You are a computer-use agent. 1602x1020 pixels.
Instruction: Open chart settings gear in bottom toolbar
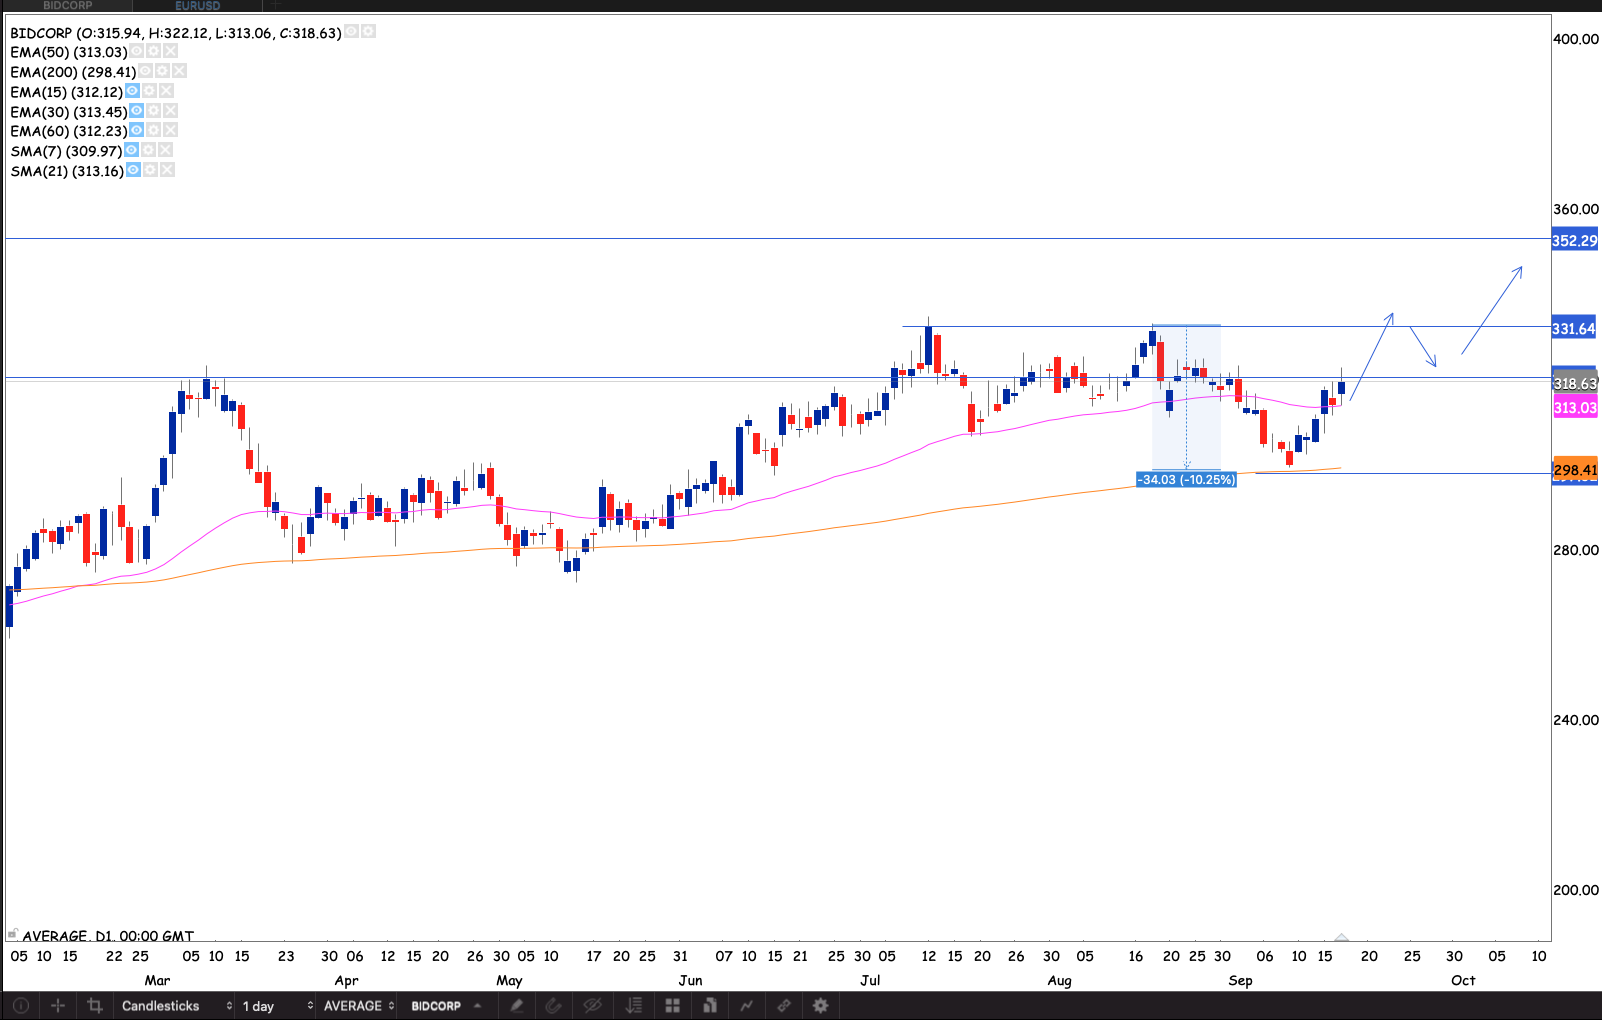[x=820, y=1006]
